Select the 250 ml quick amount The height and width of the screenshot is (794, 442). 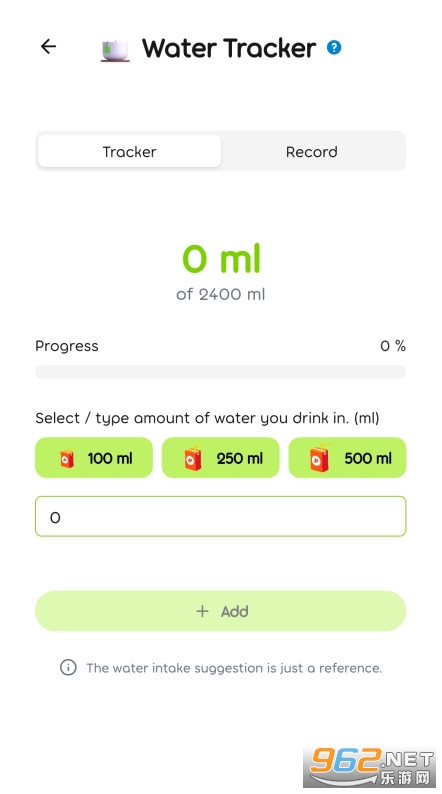coord(220,458)
